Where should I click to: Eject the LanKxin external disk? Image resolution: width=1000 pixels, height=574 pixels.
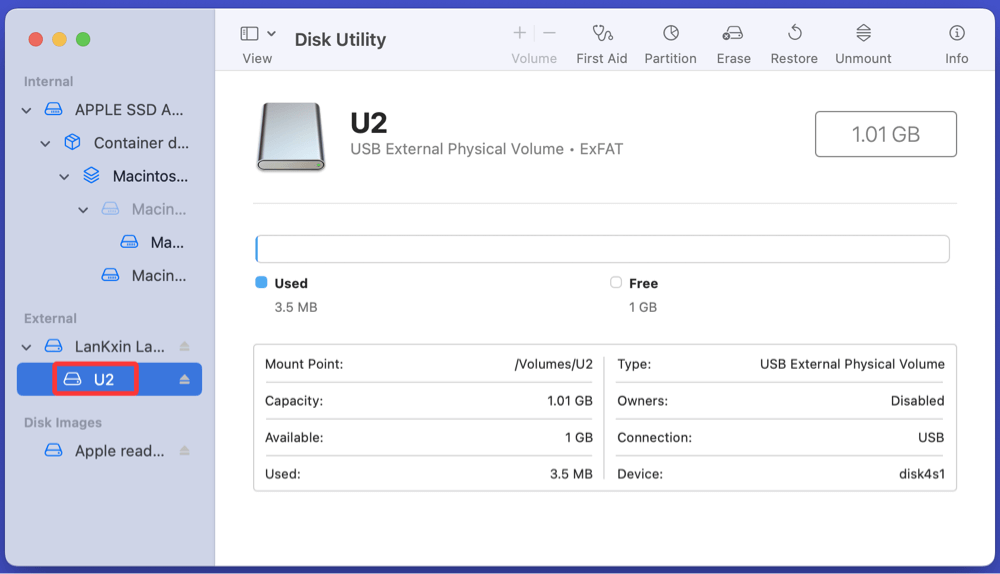pos(184,347)
